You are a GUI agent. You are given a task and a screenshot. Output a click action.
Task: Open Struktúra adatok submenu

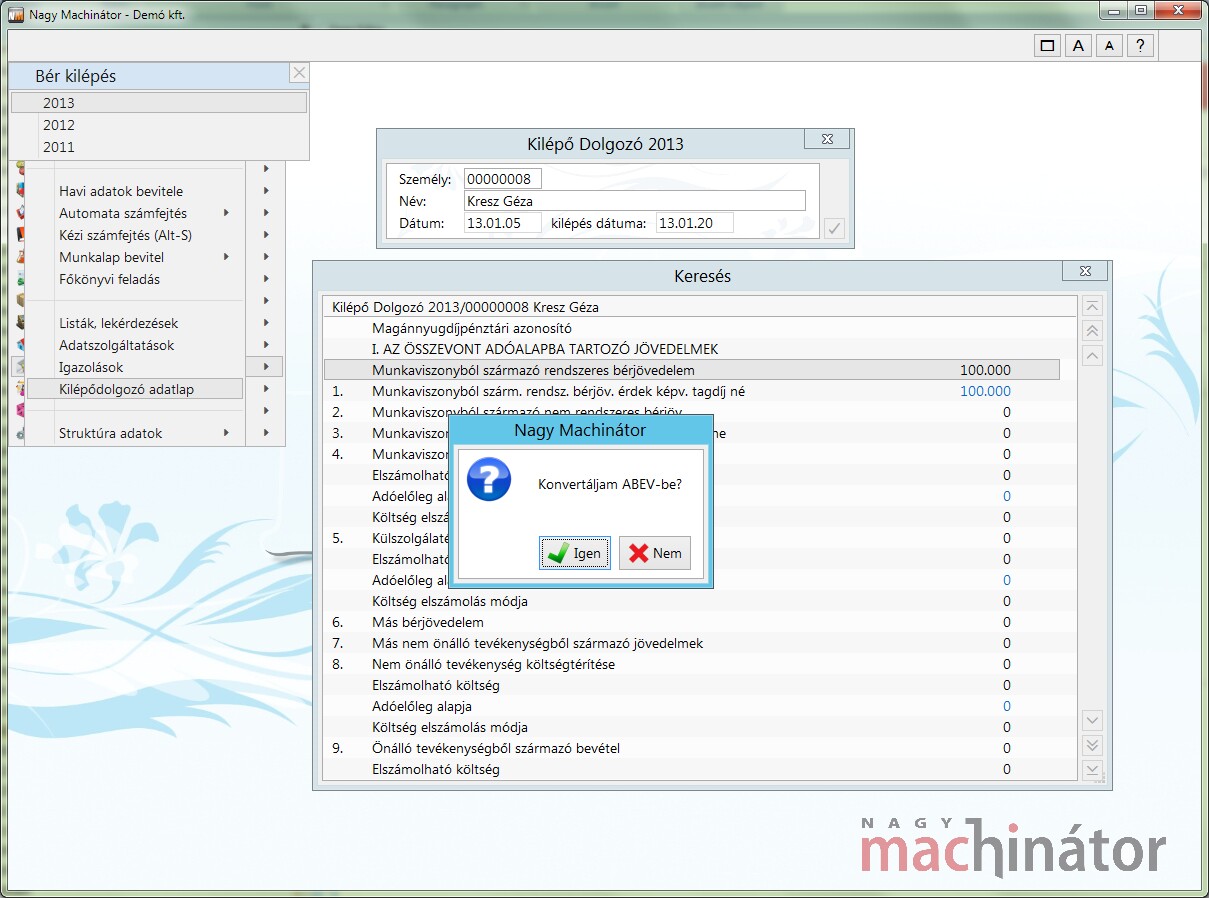pyautogui.click(x=135, y=433)
